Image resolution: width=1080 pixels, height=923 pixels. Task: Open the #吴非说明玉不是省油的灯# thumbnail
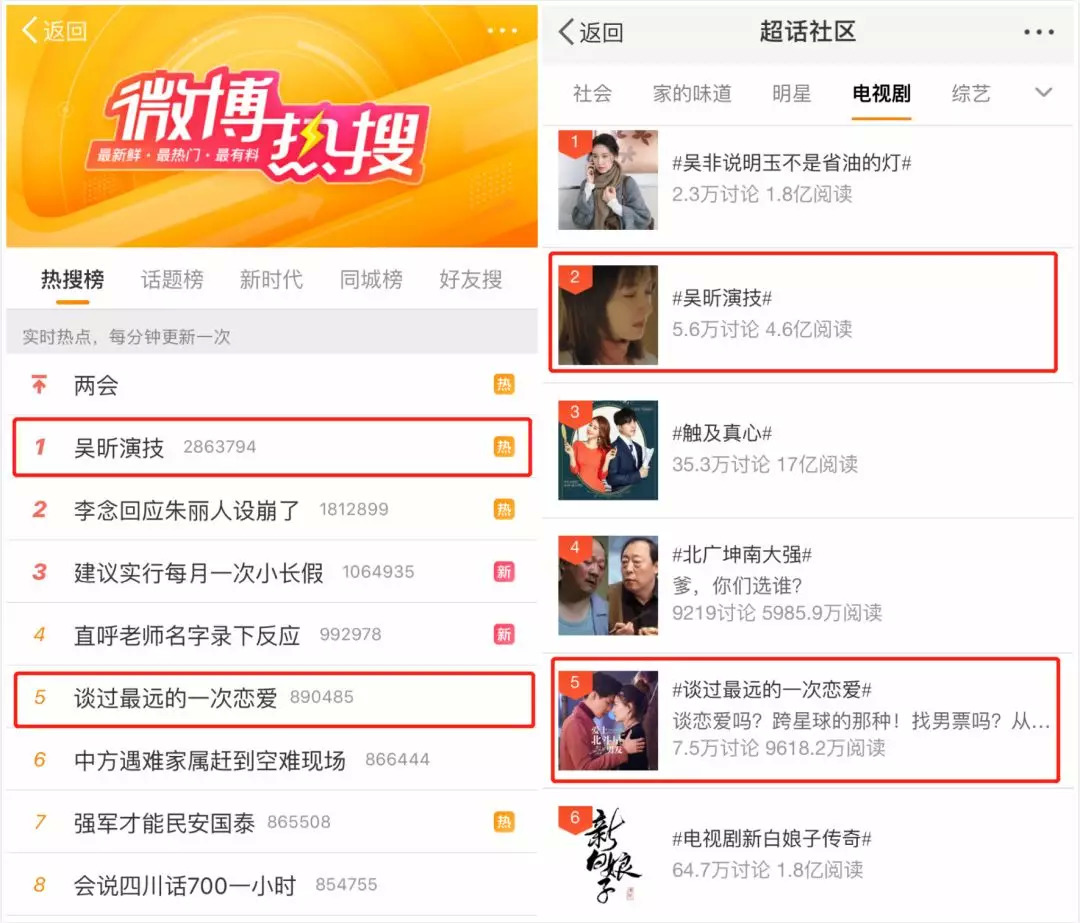[608, 180]
